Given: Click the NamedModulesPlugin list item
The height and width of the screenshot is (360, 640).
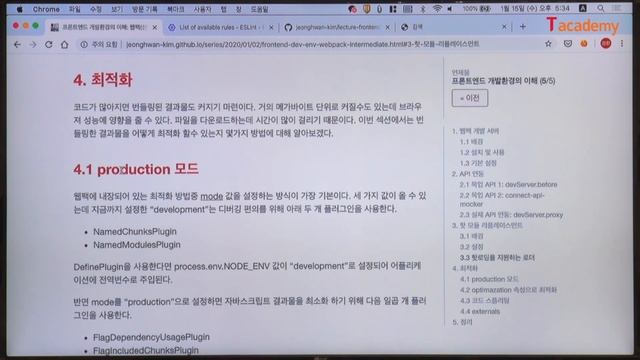Looking at the screenshot, I should [x=137, y=245].
